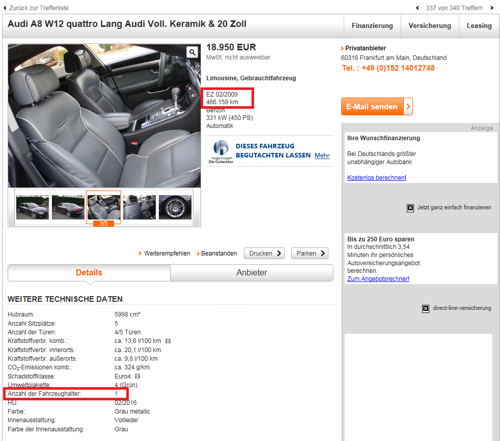Select the rear seat interior thumbnail
Screen dimensions: 500x441
pos(139,207)
